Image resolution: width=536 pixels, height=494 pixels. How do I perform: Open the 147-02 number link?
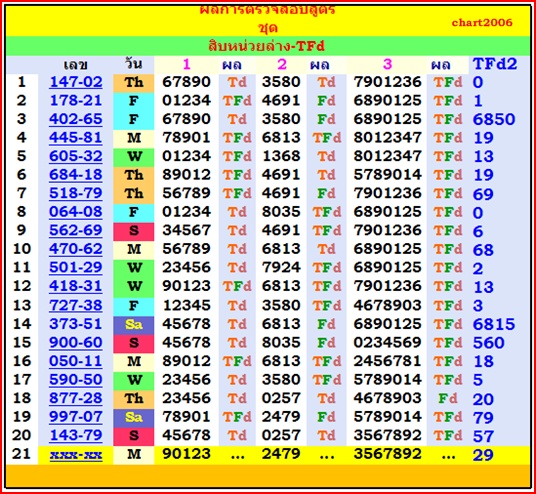tap(76, 82)
